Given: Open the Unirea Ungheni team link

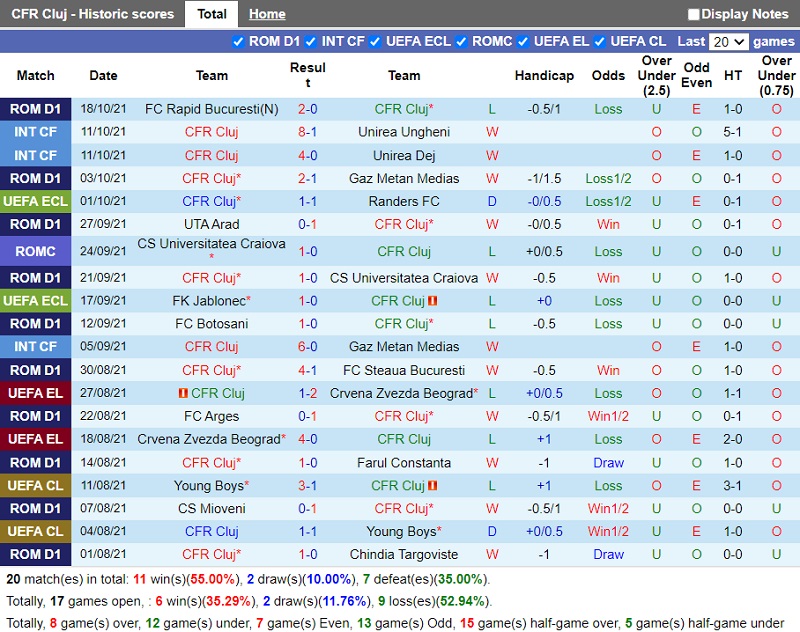Looking at the screenshot, I should coord(404,132).
